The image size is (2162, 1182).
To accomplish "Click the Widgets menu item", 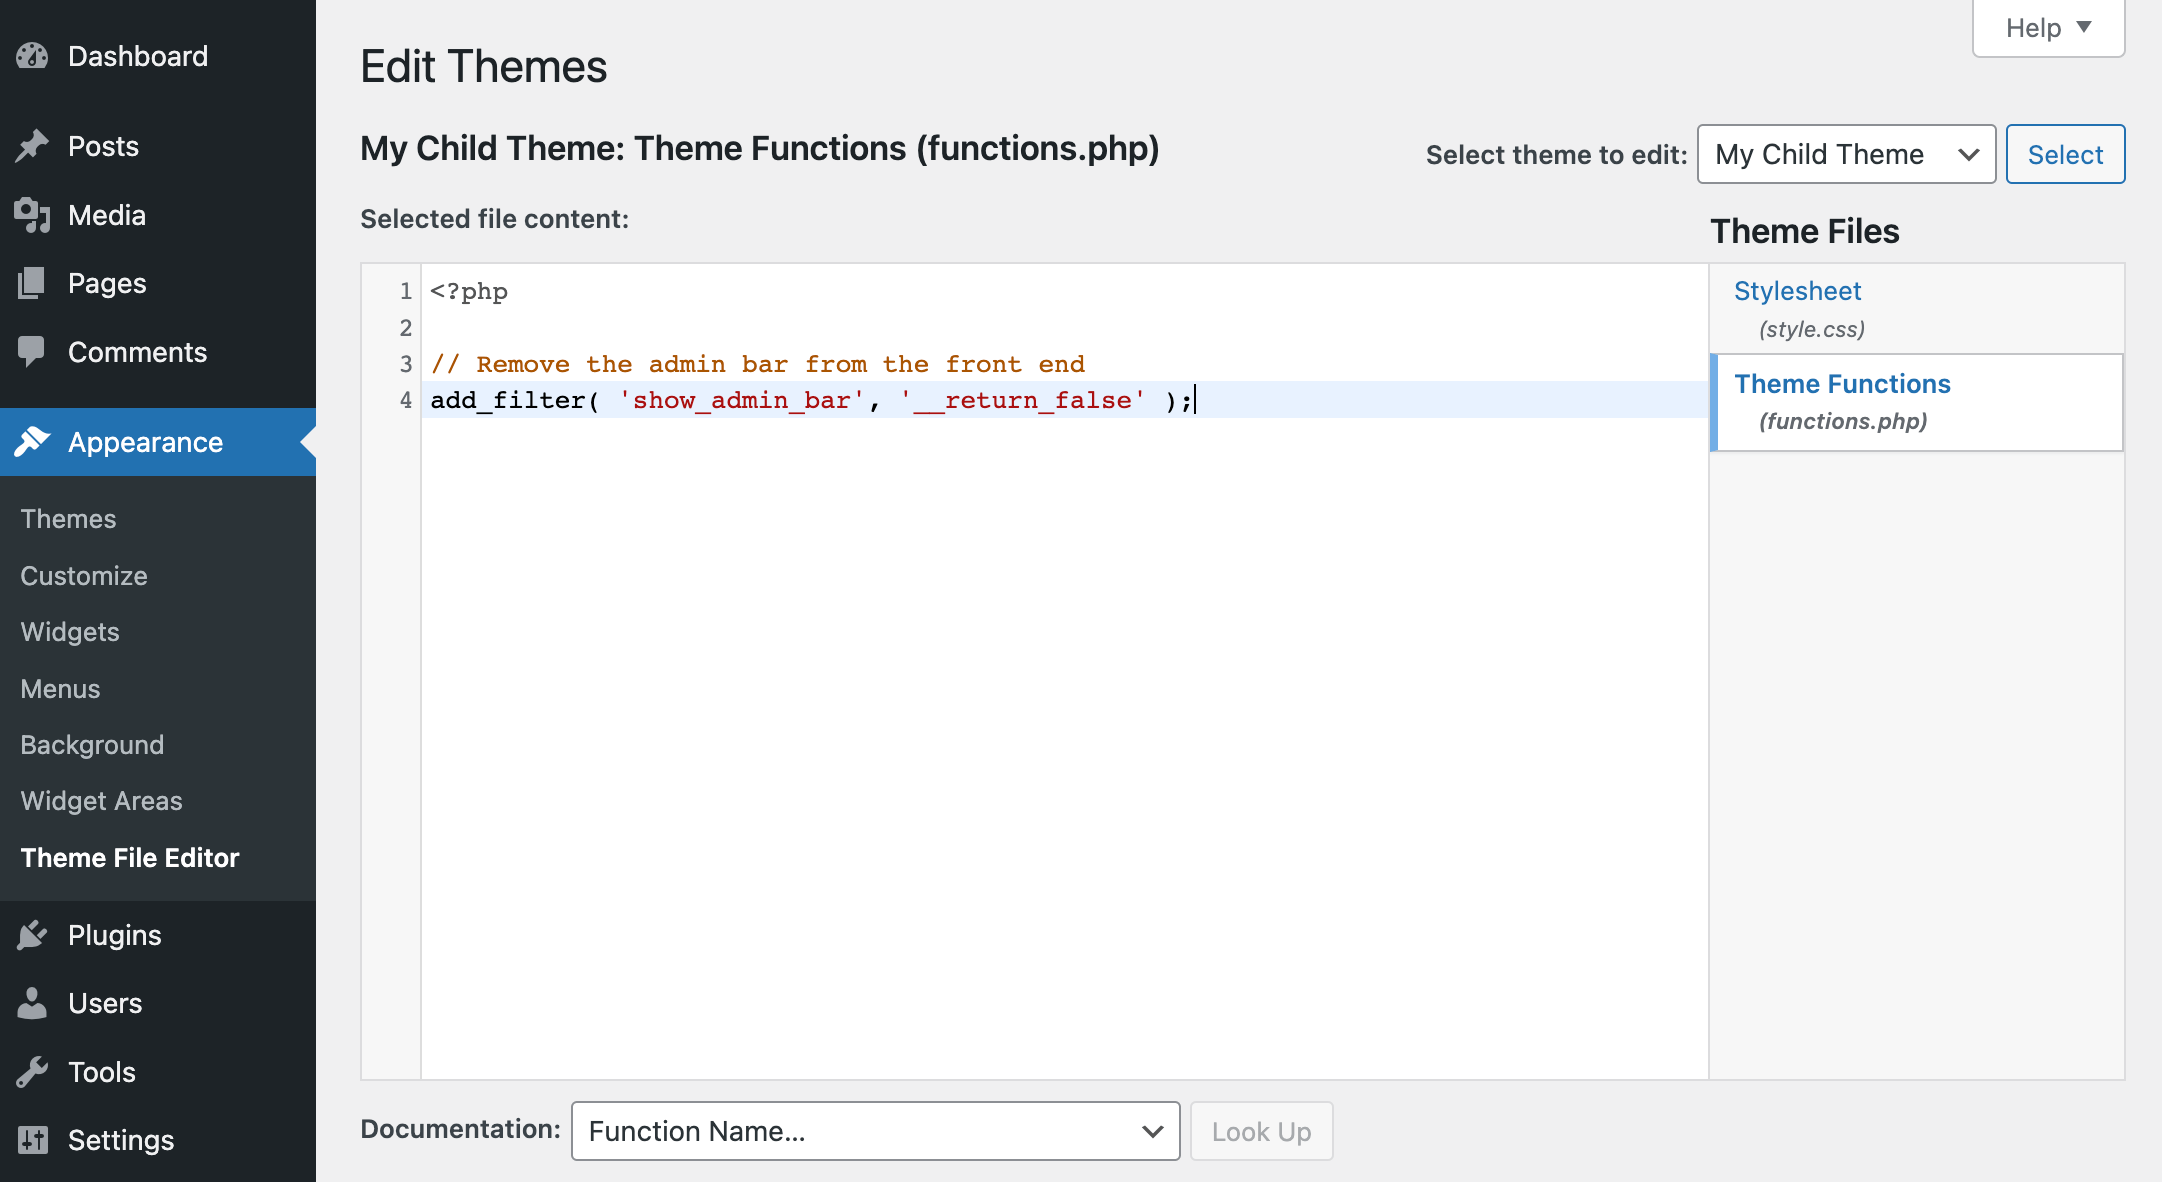I will 70,632.
